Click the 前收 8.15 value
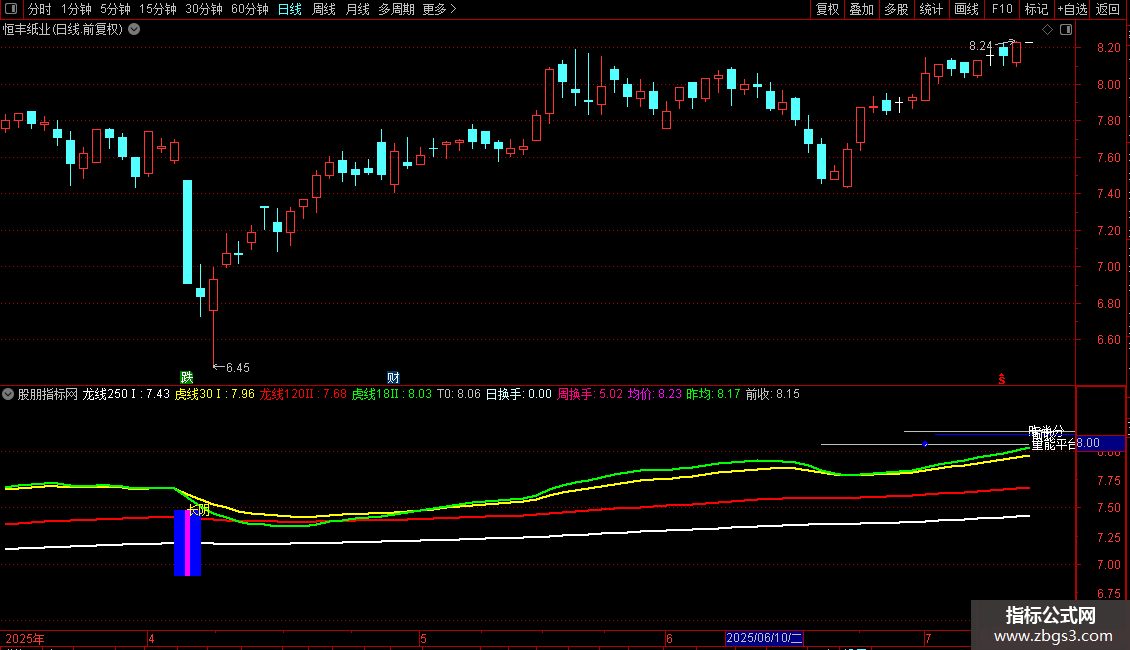1130x650 pixels. [773, 394]
